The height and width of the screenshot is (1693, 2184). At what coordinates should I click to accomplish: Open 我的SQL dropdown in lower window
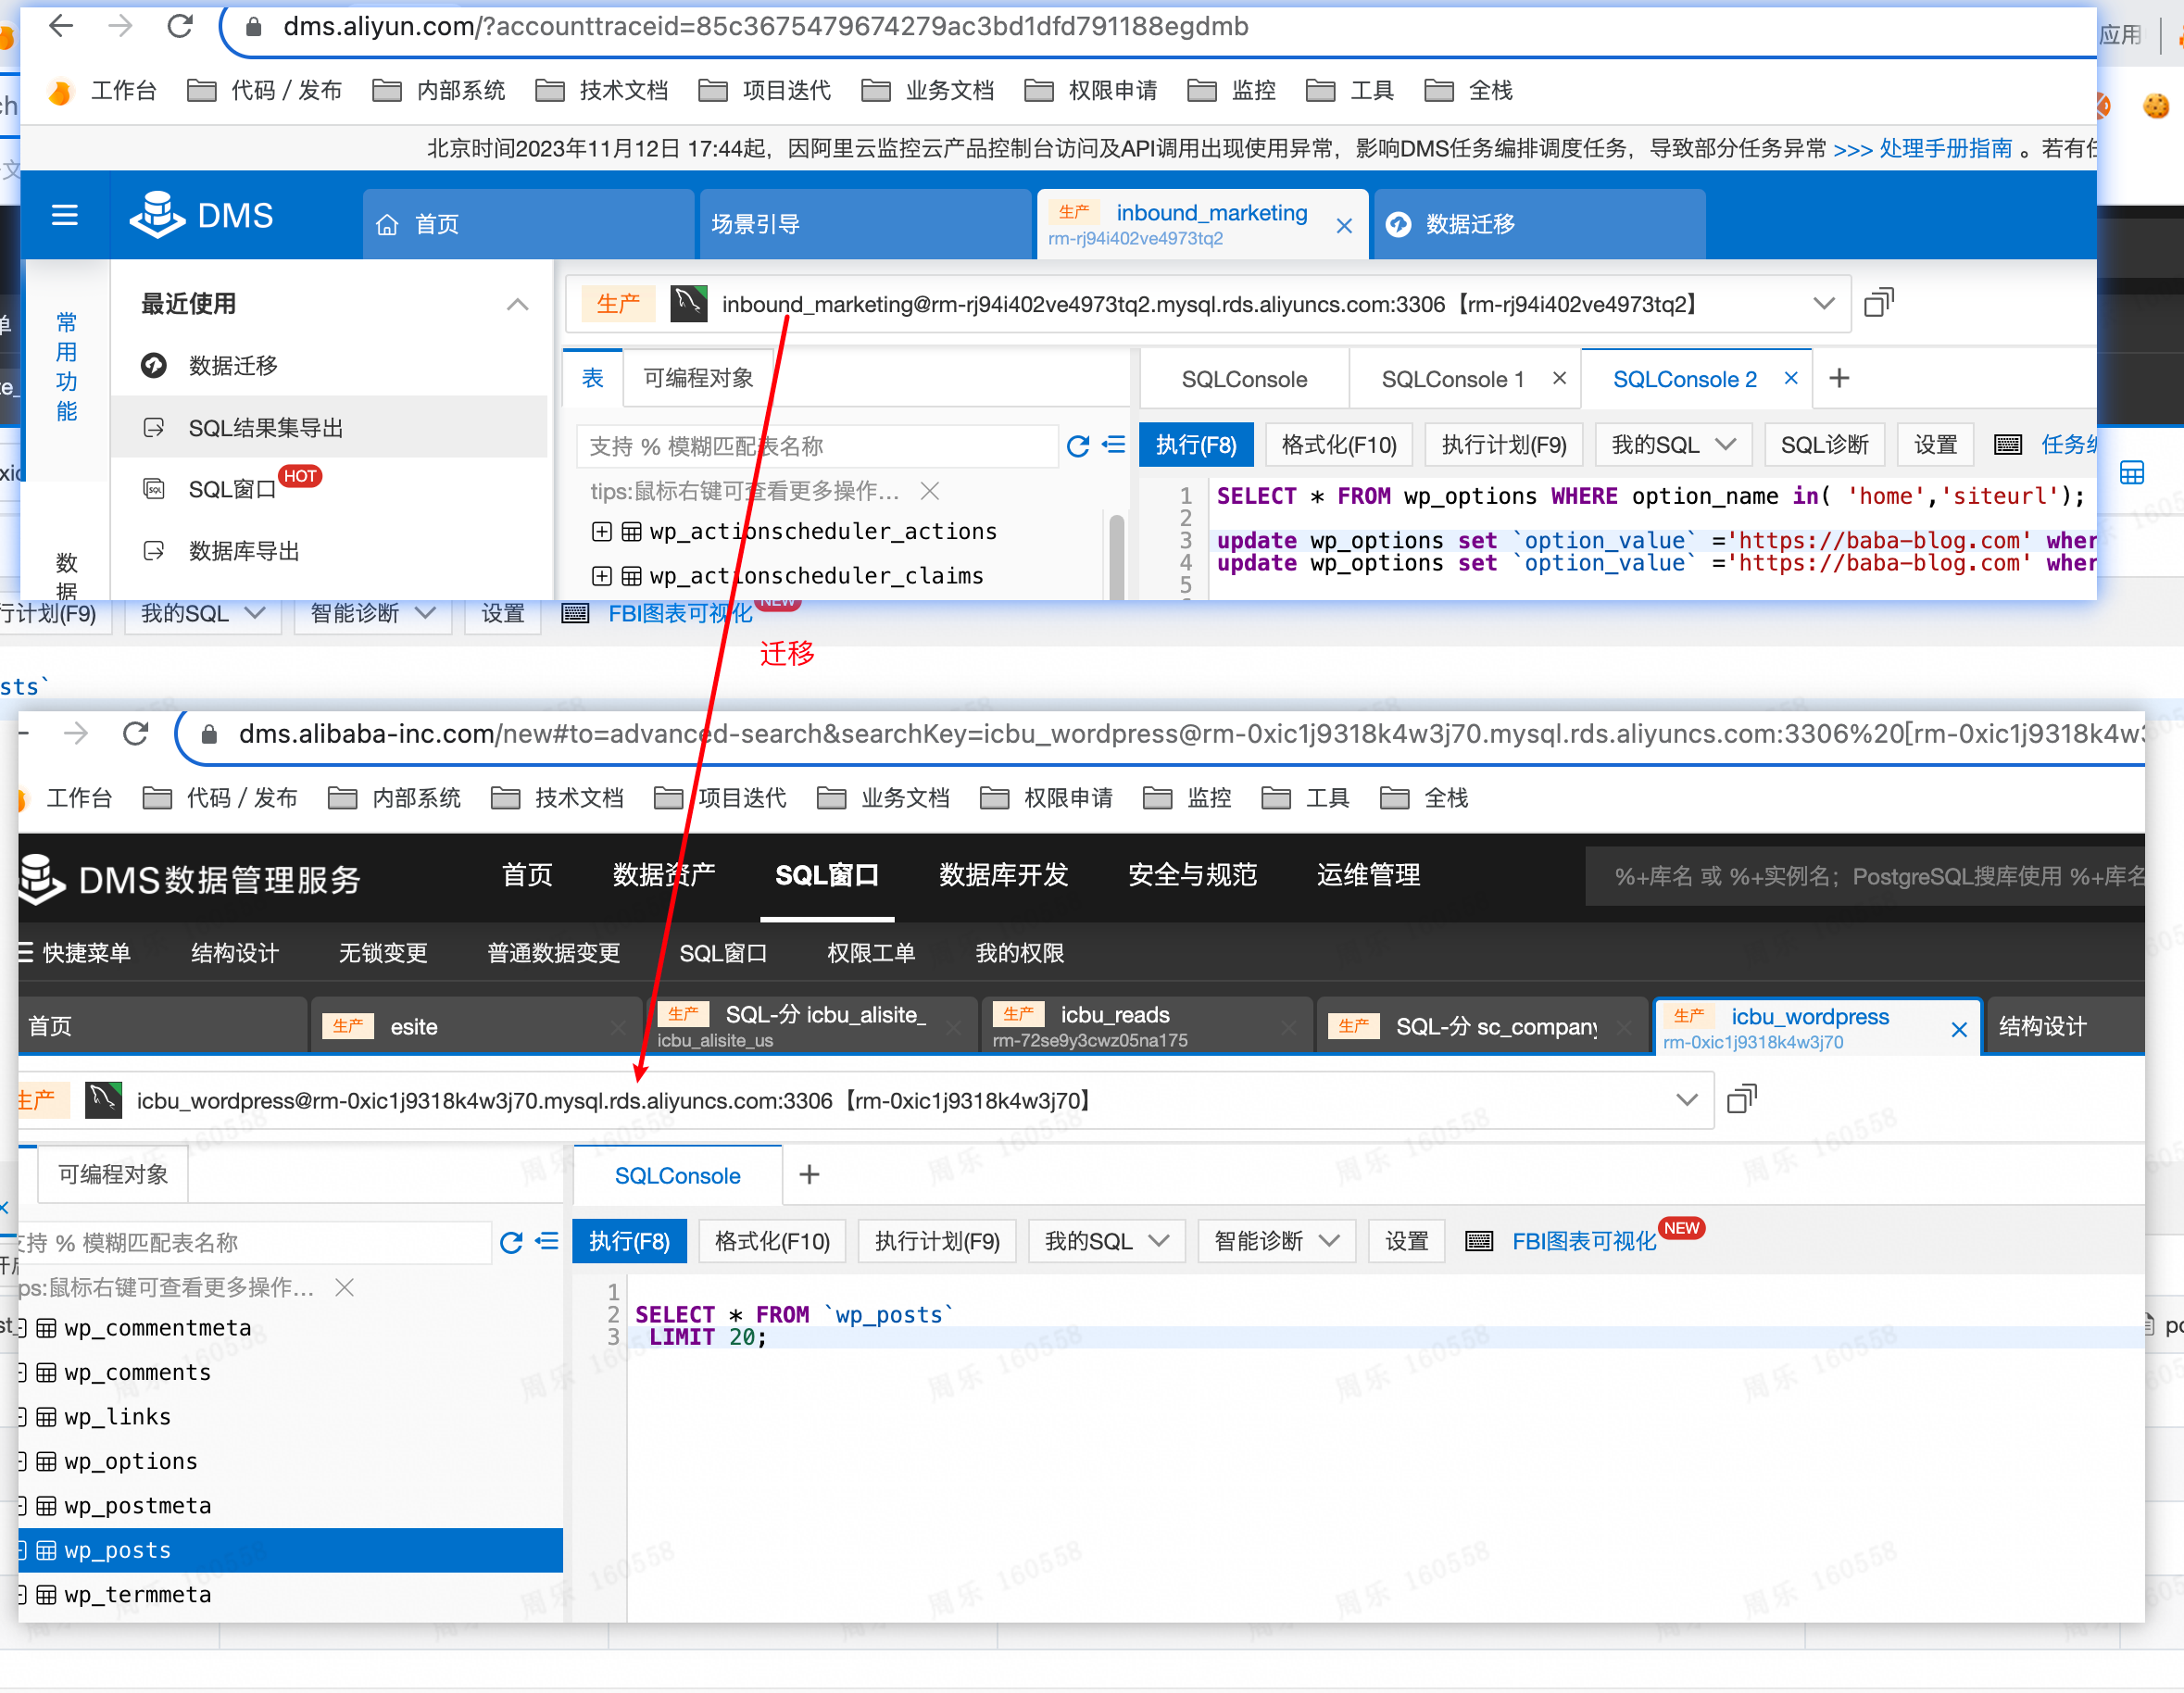click(x=1106, y=1242)
